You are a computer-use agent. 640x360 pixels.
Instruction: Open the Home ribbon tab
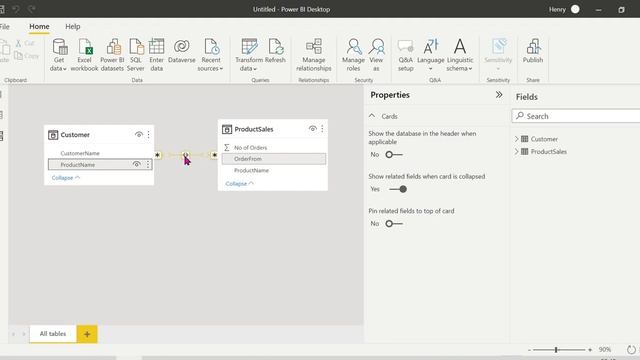coord(39,27)
